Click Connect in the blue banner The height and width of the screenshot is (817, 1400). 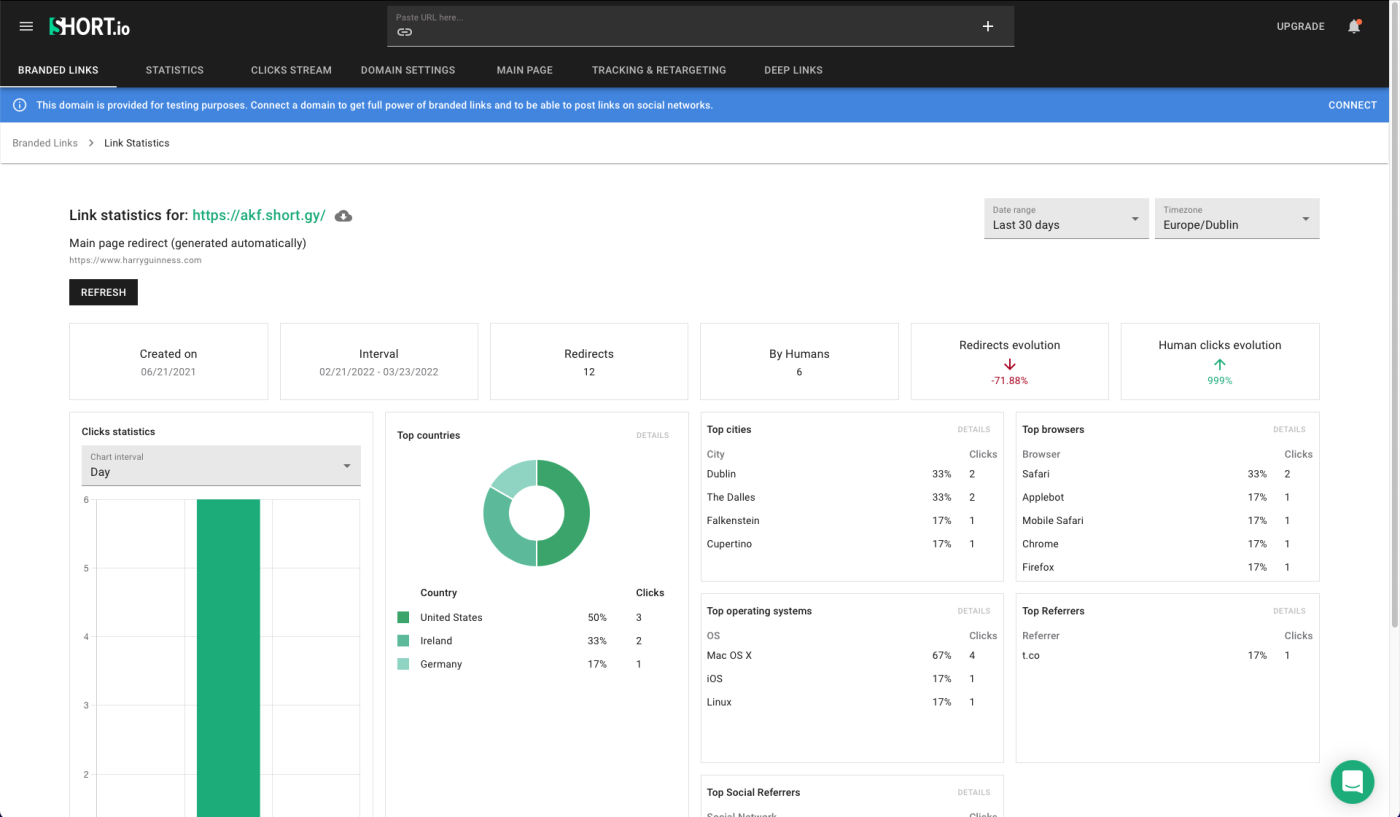(x=1352, y=105)
